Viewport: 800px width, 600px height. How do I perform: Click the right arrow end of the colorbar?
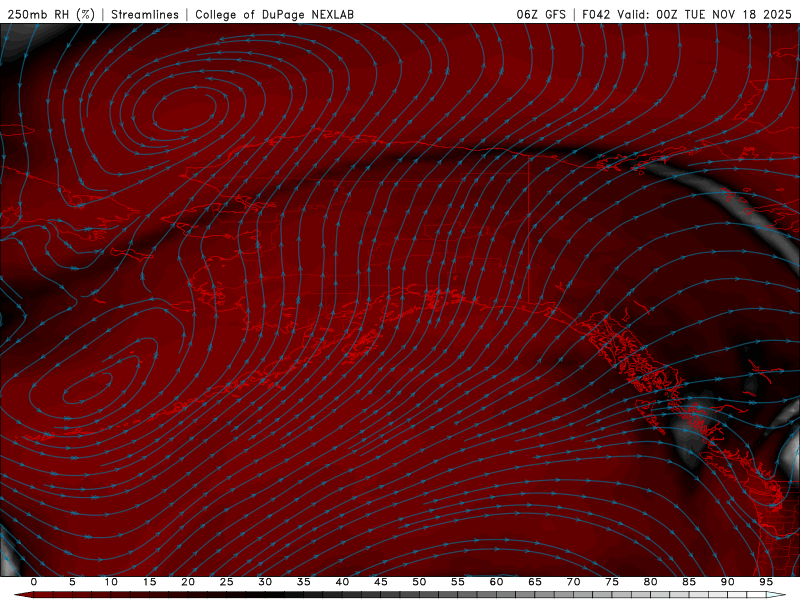click(776, 595)
